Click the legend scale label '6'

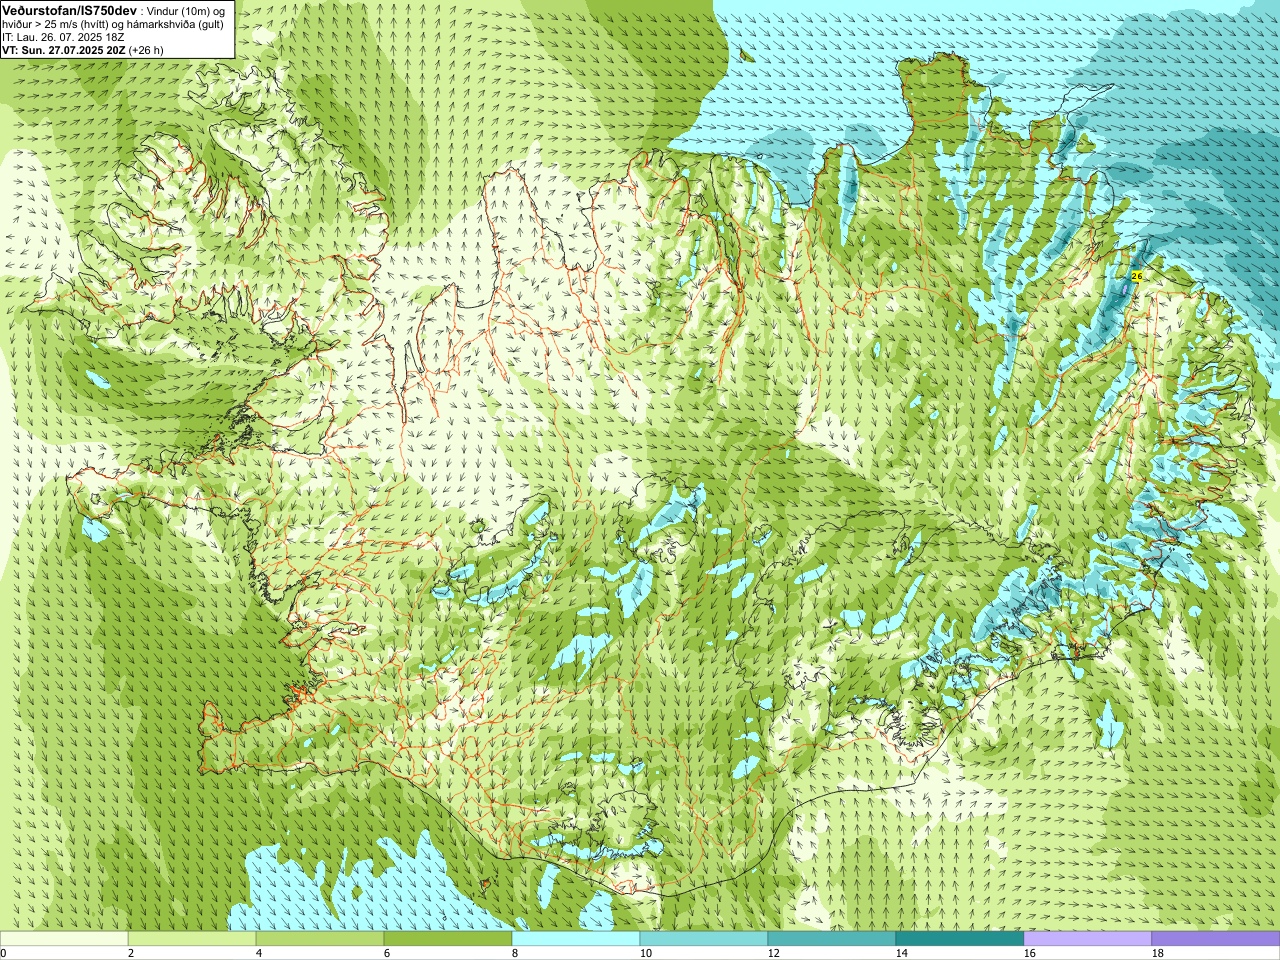coord(387,953)
